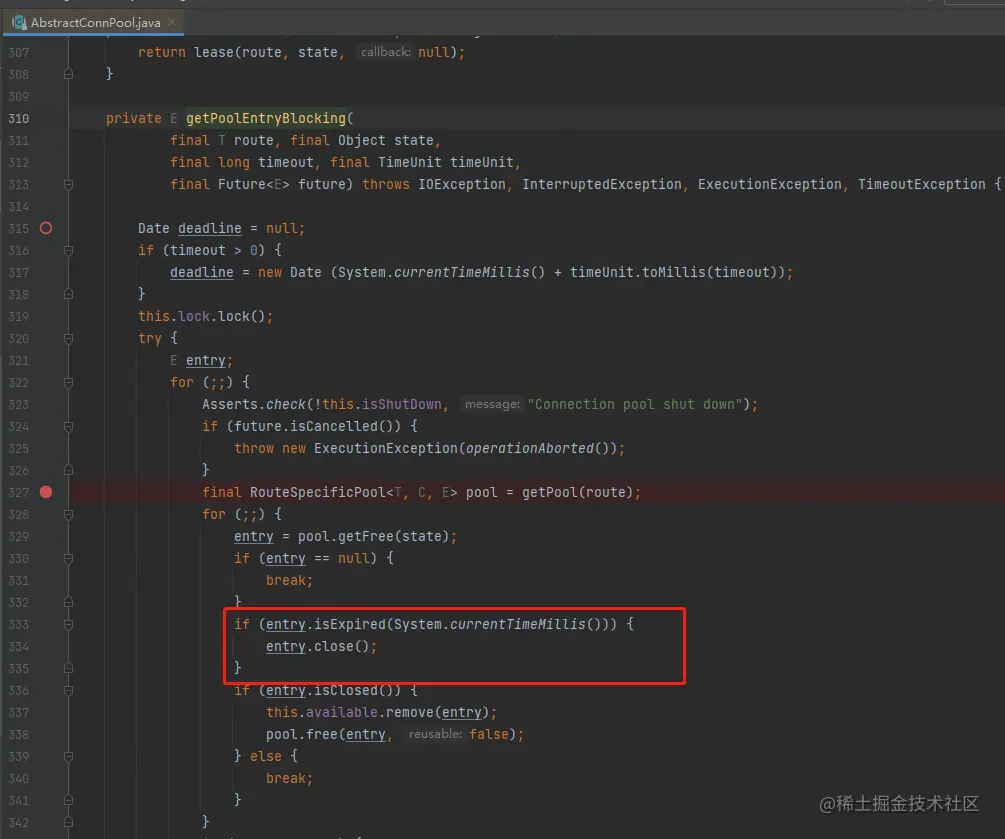Collapse the try block at line 320
The image size is (1005, 839).
(x=69, y=338)
